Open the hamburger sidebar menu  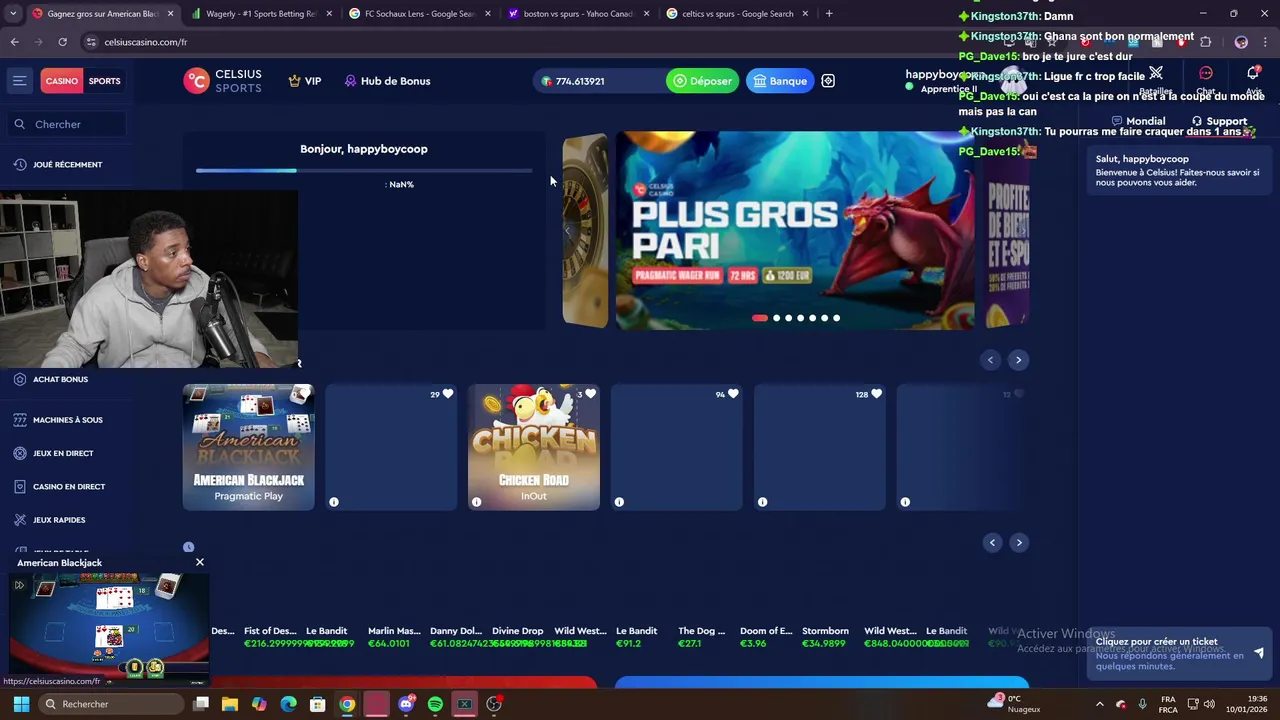(19, 81)
